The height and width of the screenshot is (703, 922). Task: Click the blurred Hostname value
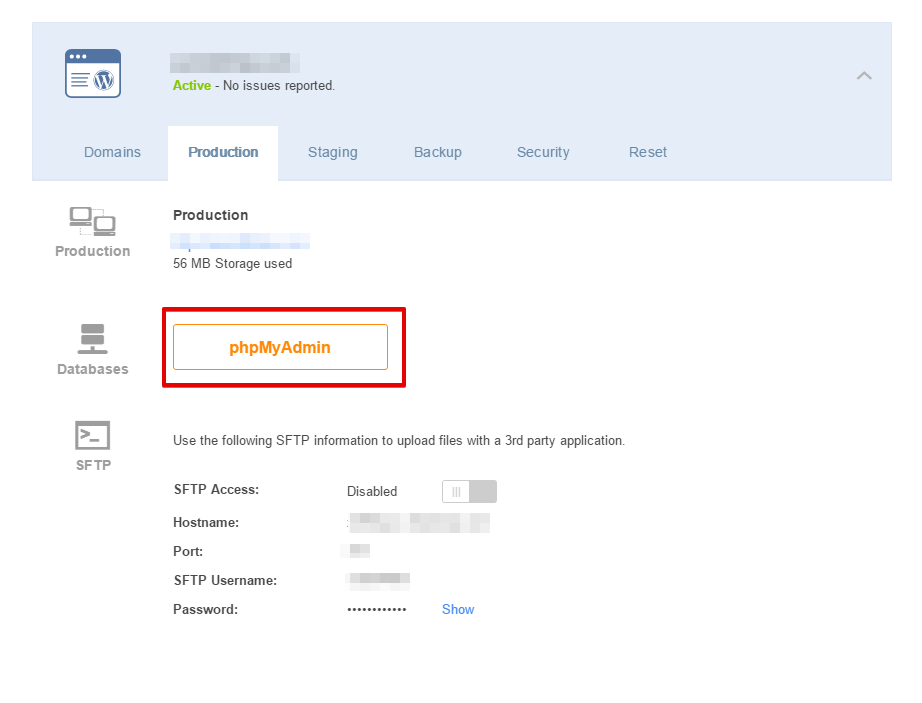pyautogui.click(x=419, y=523)
